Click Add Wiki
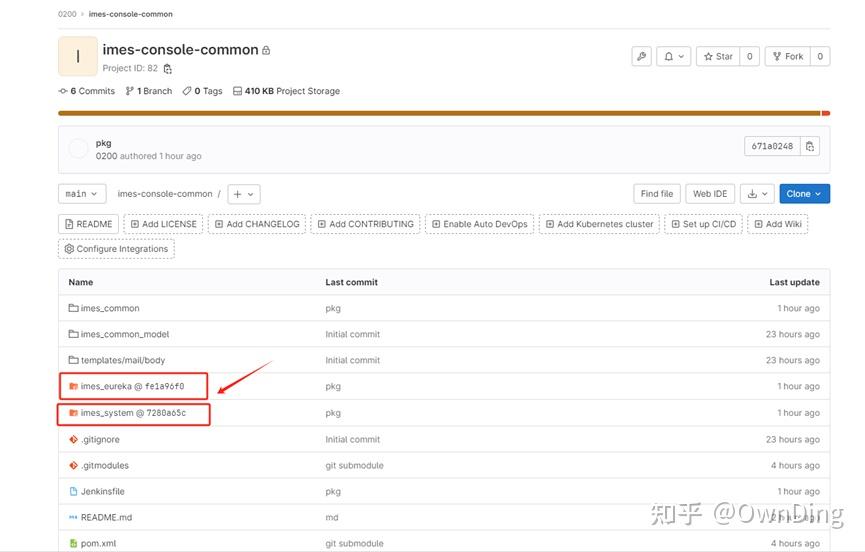The image size is (865, 552). (778, 224)
